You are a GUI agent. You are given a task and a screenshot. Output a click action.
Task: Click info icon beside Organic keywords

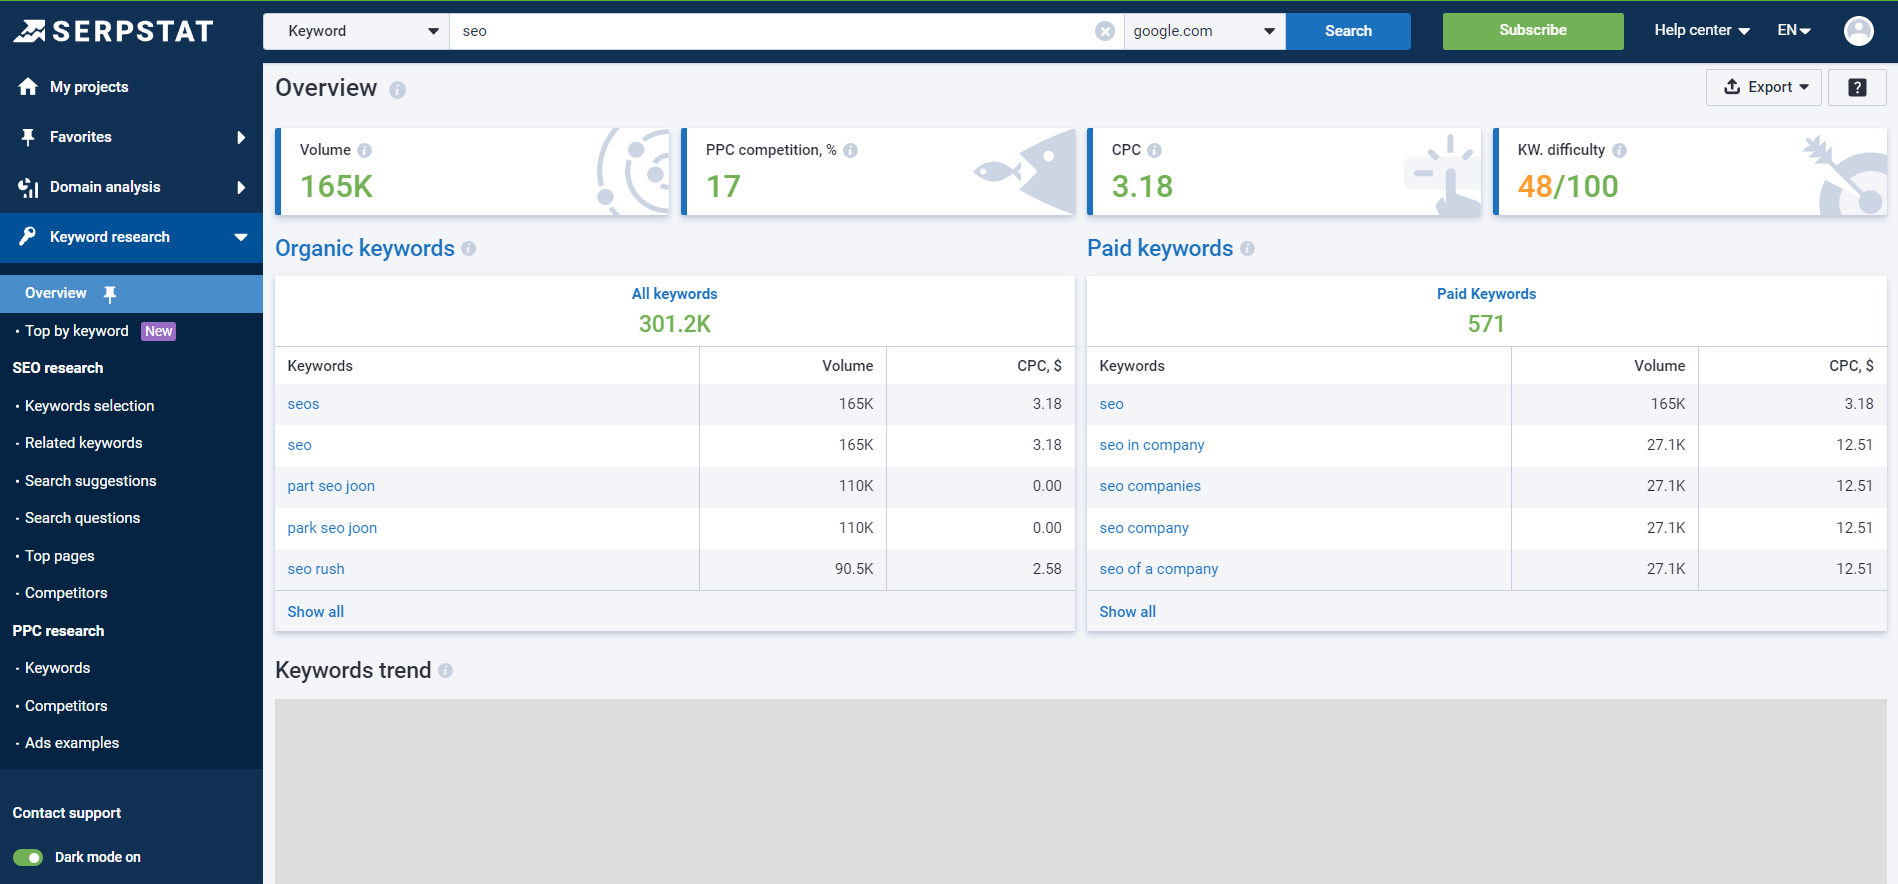pos(468,249)
